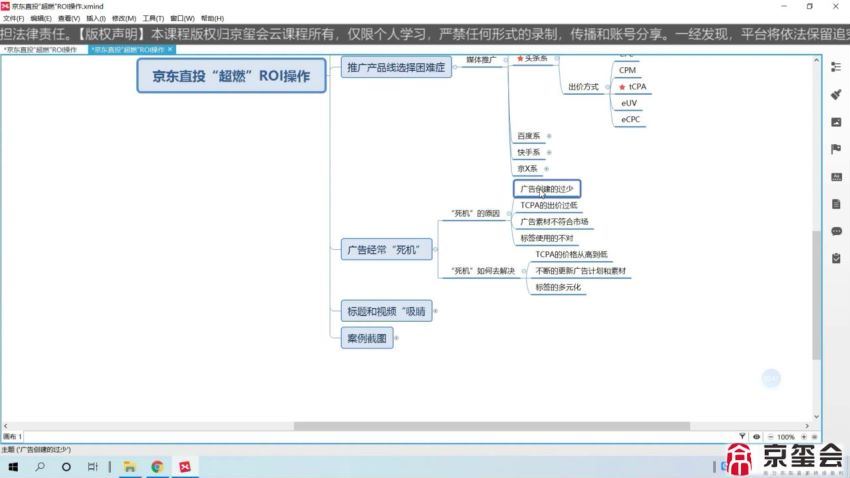Open the 编辑(E) menu
Viewport: 850px width, 478px height.
(41, 18)
